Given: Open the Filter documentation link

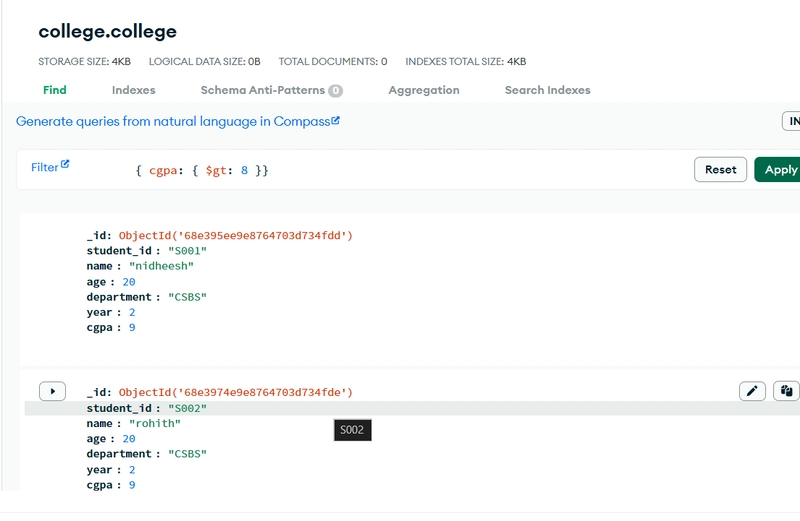Looking at the screenshot, I should coord(45,167).
